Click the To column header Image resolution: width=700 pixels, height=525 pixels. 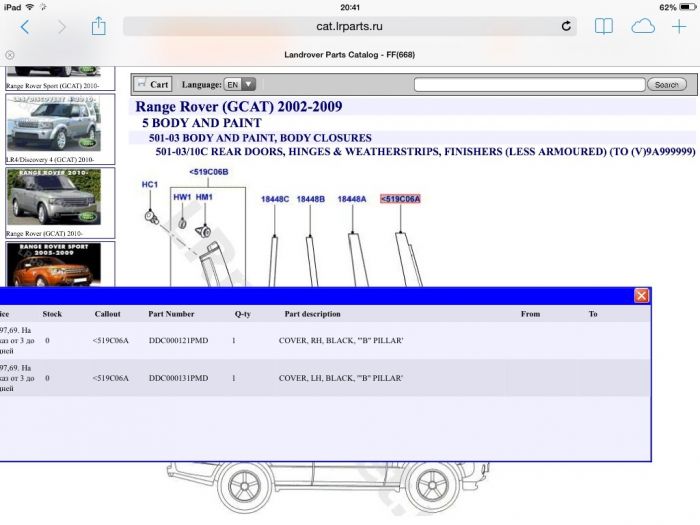click(x=593, y=314)
